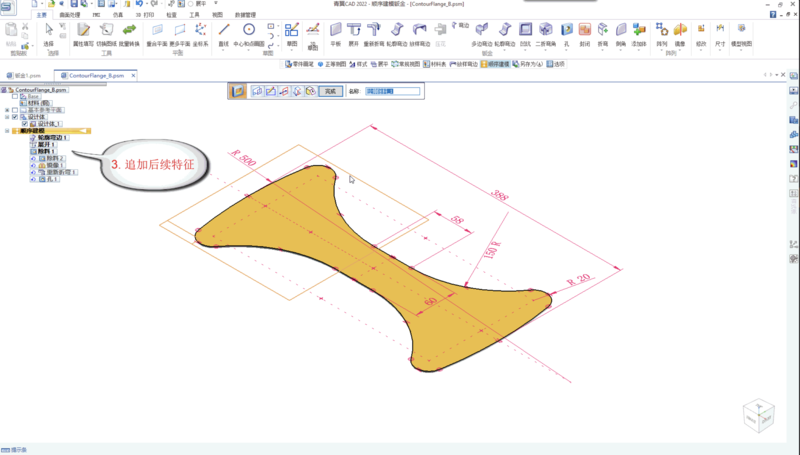
Task: Click the 完成 finish button
Action: [329, 91]
